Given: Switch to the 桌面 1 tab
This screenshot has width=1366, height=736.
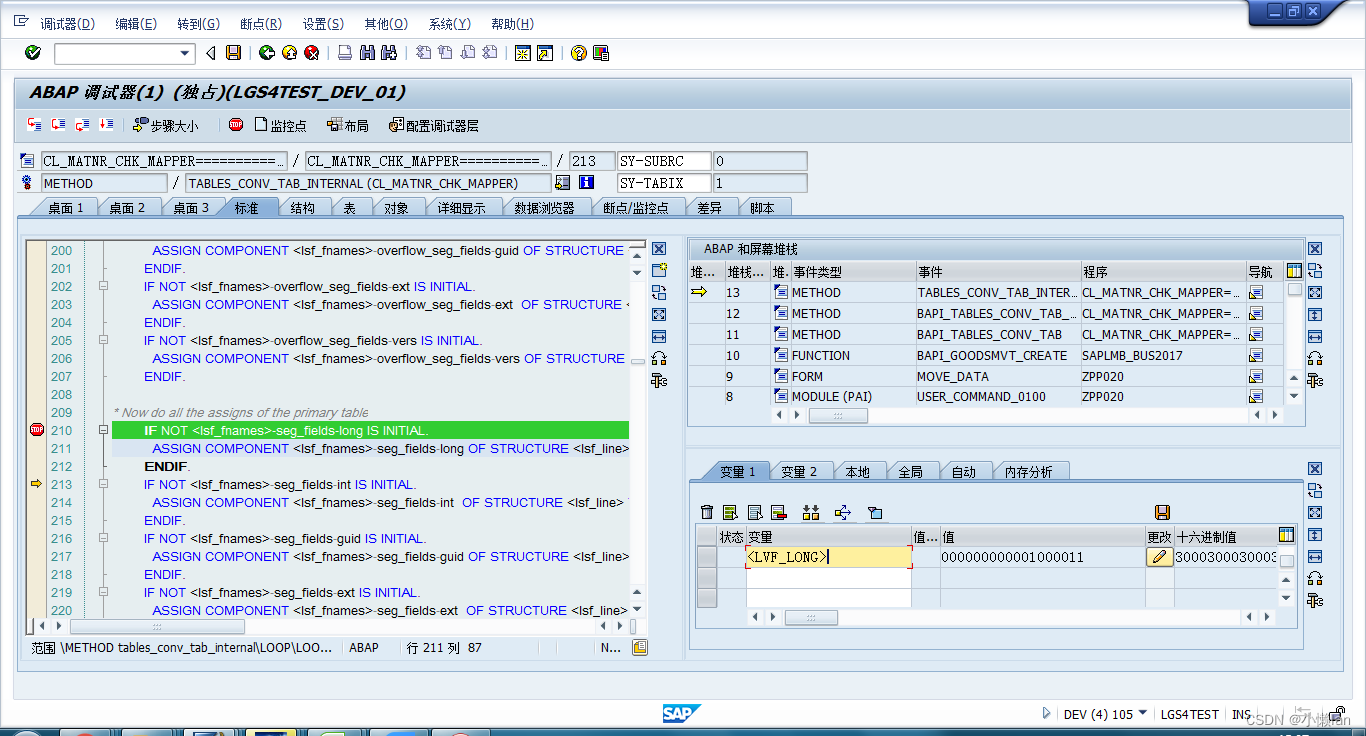Looking at the screenshot, I should 65,208.
